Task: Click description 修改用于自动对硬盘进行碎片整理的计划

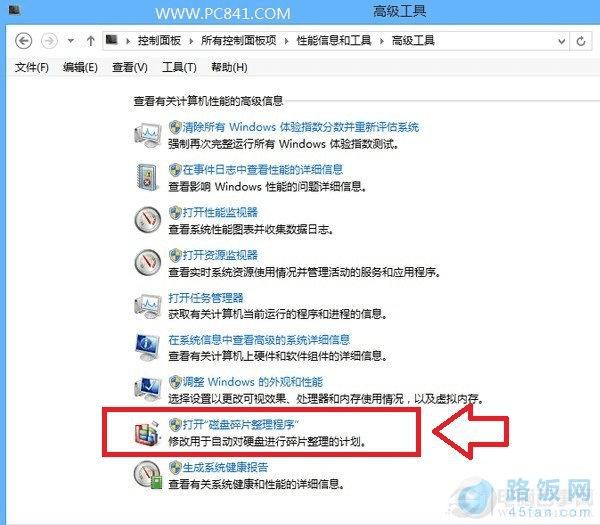Action: coord(267,442)
